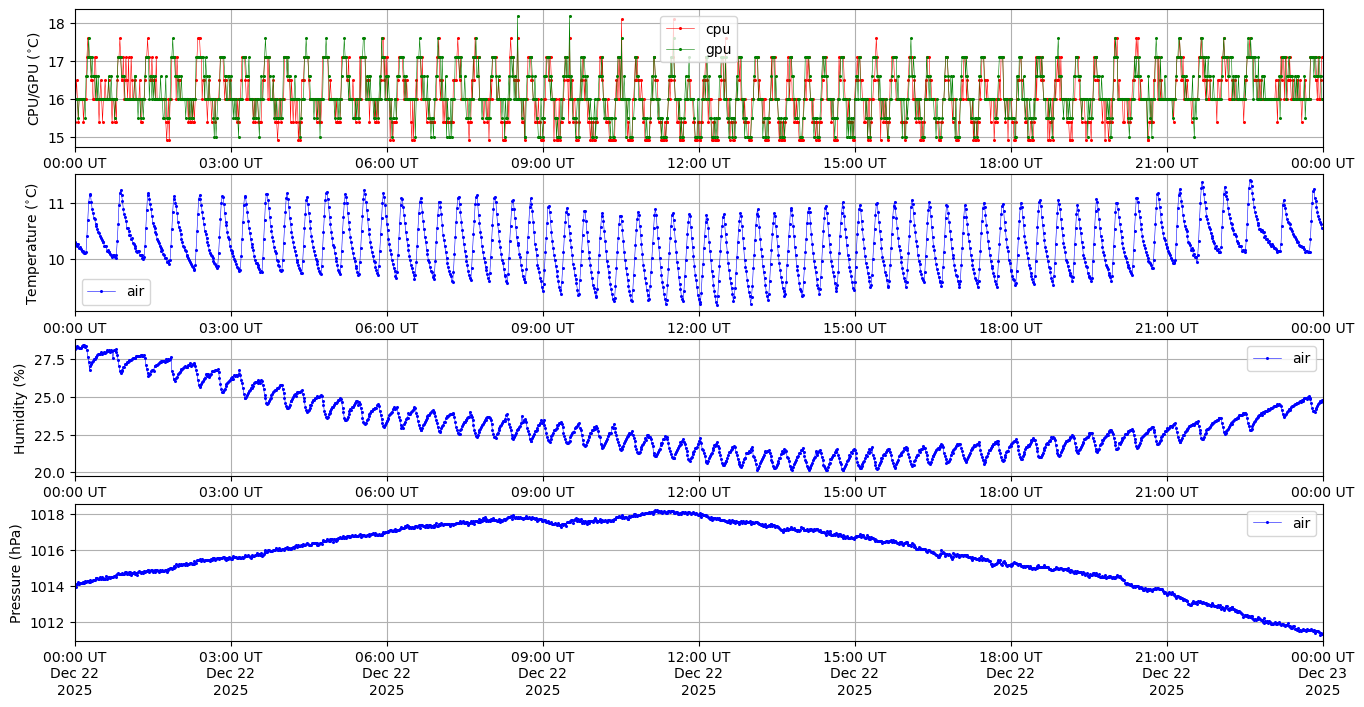
Task: Select the gpu legend text label
Action: click(x=717, y=48)
